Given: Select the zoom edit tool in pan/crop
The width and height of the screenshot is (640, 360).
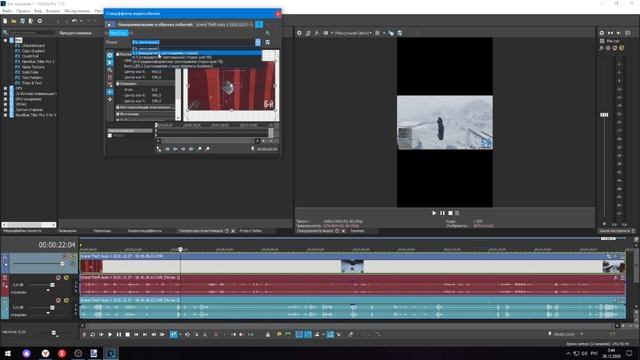Looking at the screenshot, I should [110, 70].
